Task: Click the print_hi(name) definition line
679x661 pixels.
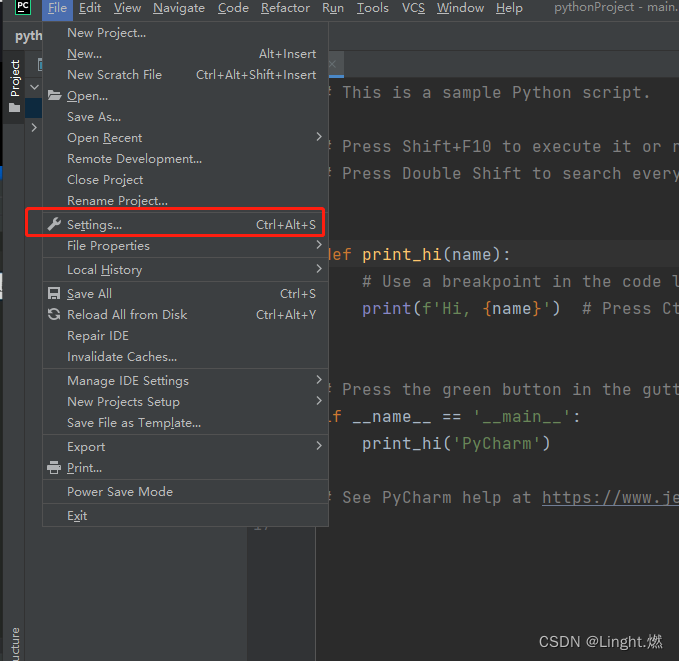Action: coord(419,254)
